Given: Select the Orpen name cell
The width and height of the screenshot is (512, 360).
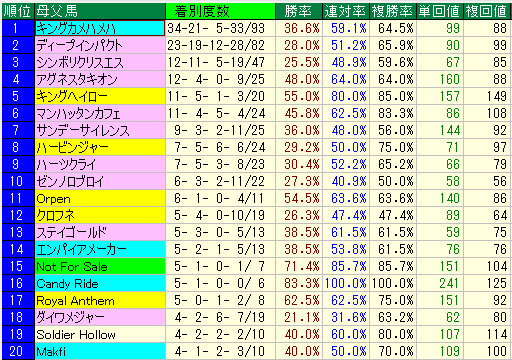Looking at the screenshot, I should pos(100,198).
